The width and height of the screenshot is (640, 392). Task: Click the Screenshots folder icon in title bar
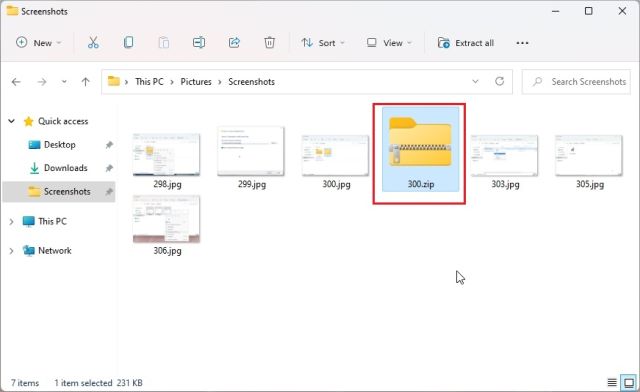click(12, 11)
